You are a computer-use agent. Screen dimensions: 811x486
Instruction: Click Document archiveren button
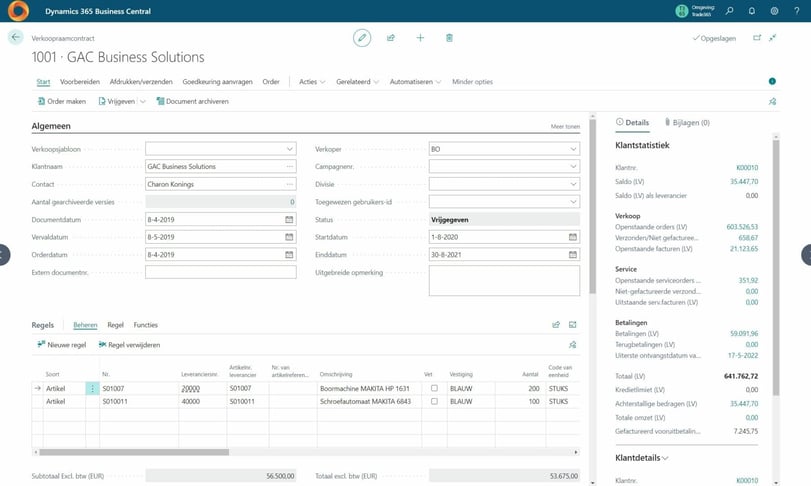192,101
